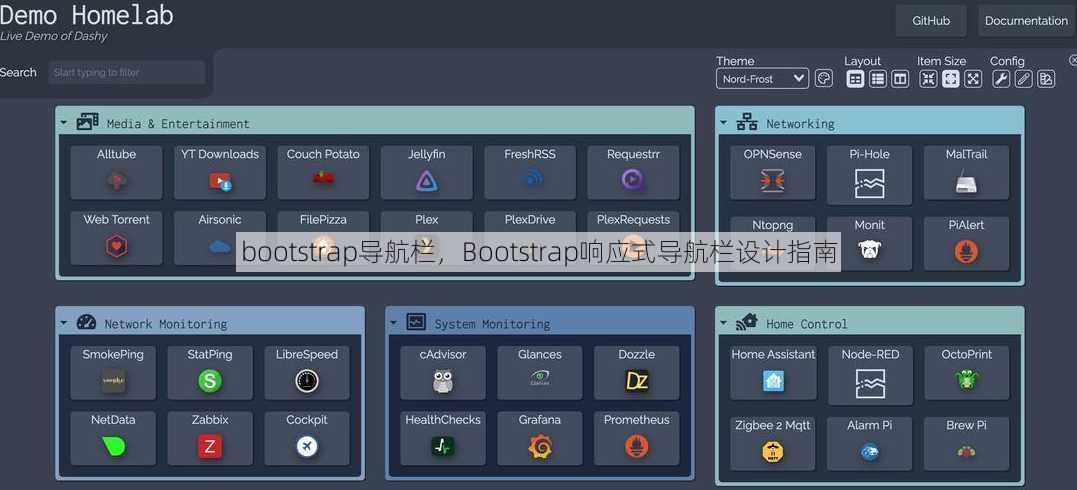Set item size to large
The image size is (1077, 490).
(973, 79)
